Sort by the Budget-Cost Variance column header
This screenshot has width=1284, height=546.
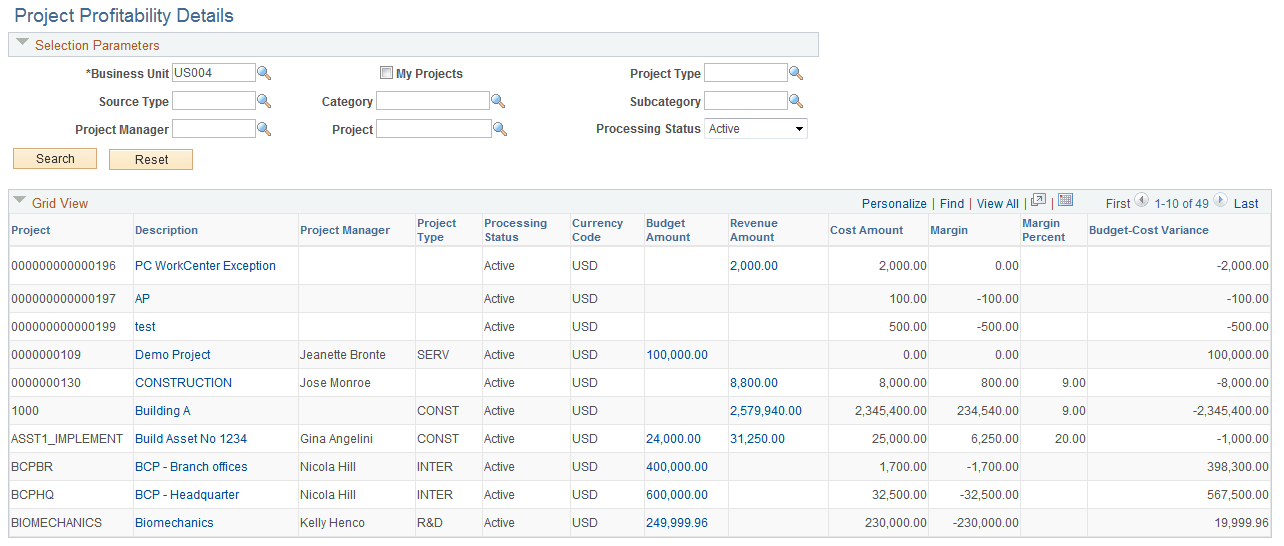pos(1149,230)
